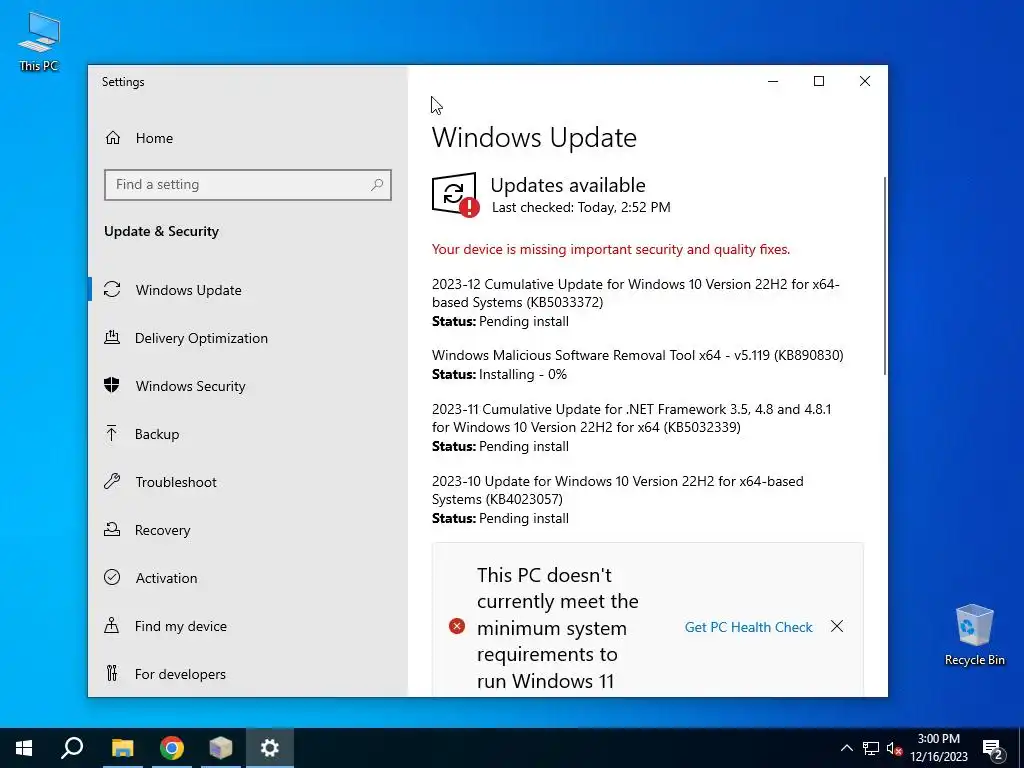Click the Windows Update sync arrows sidebar icon
Image resolution: width=1024 pixels, height=768 pixels.
[112, 289]
